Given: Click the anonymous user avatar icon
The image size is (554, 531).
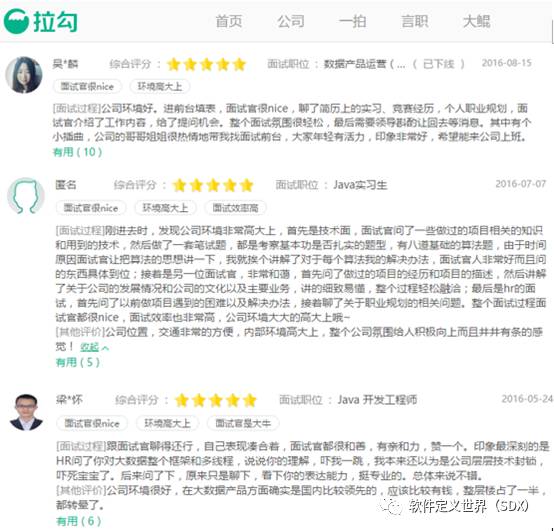Looking at the screenshot, I should (x=26, y=196).
